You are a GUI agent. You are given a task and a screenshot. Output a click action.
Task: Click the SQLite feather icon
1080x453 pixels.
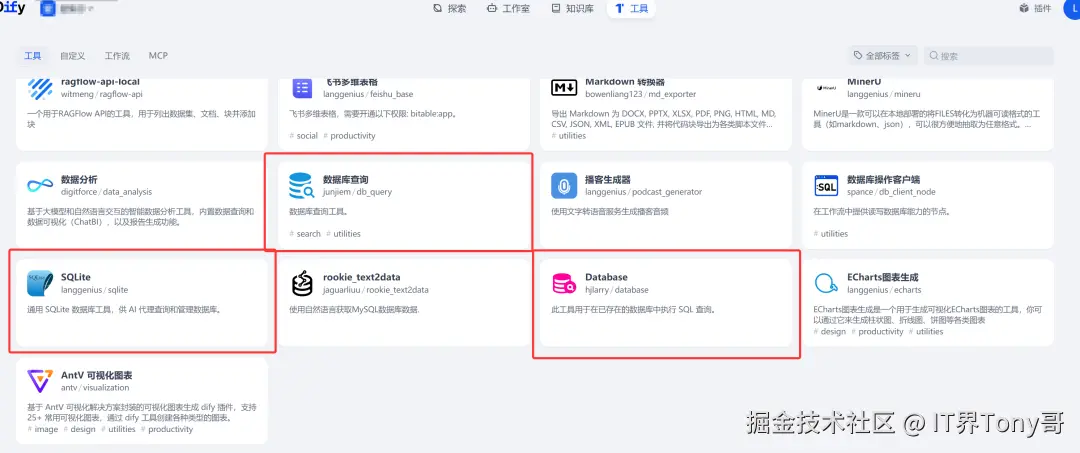40,284
